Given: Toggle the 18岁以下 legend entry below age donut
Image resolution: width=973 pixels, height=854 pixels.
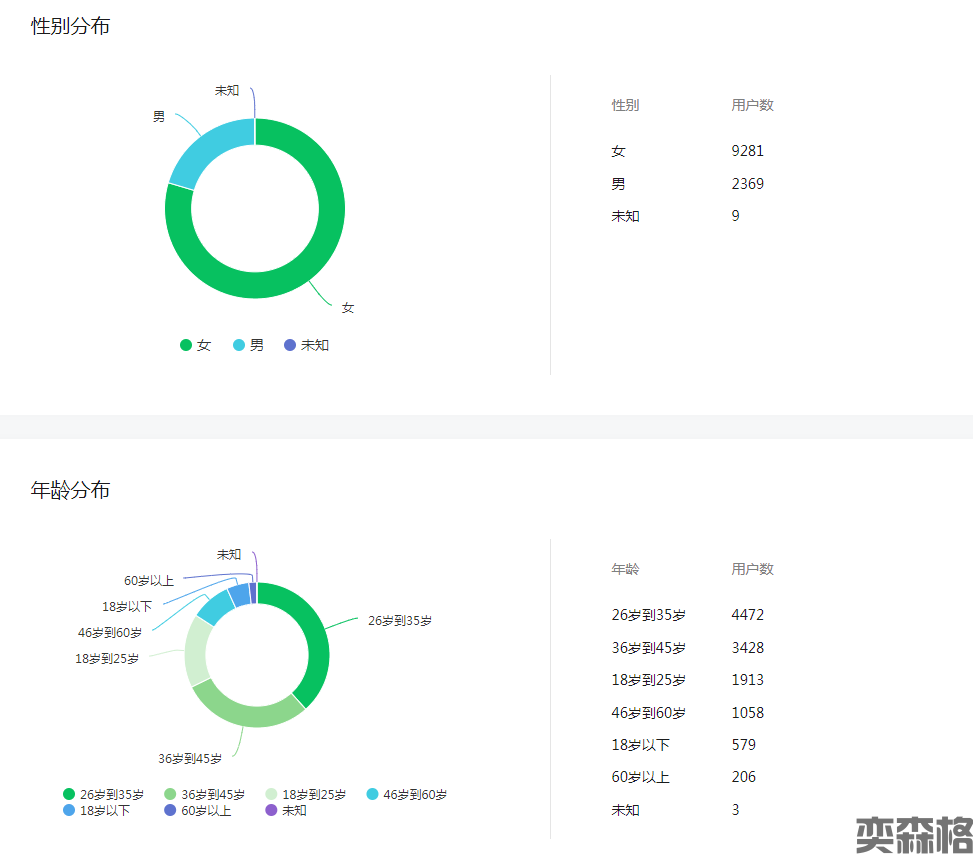Looking at the screenshot, I should click(97, 811).
